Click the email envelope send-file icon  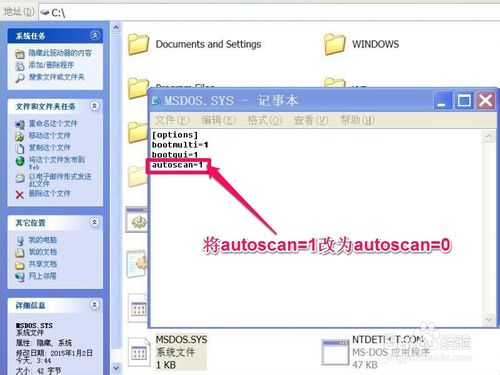(x=20, y=178)
